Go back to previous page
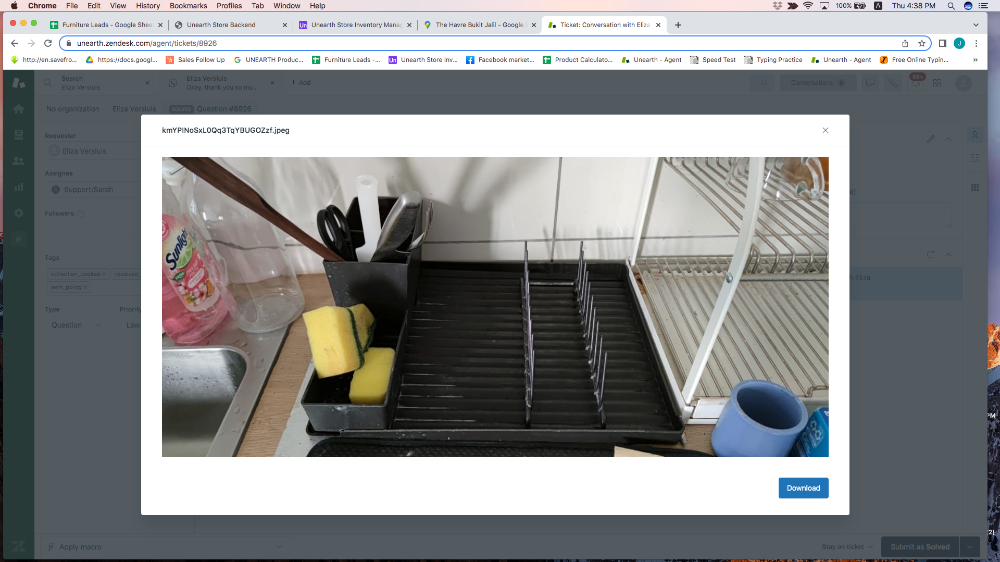1000x562 pixels. coord(15,43)
